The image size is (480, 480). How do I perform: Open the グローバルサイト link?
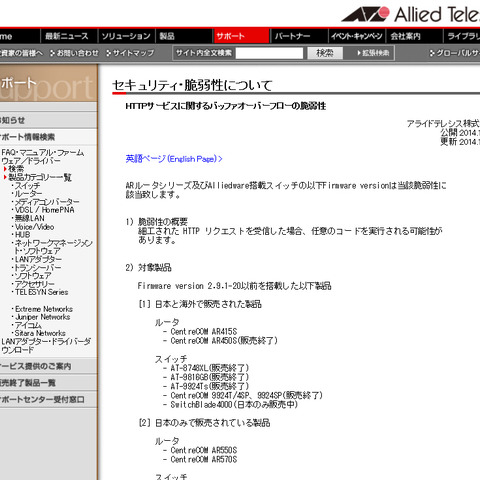click(455, 53)
